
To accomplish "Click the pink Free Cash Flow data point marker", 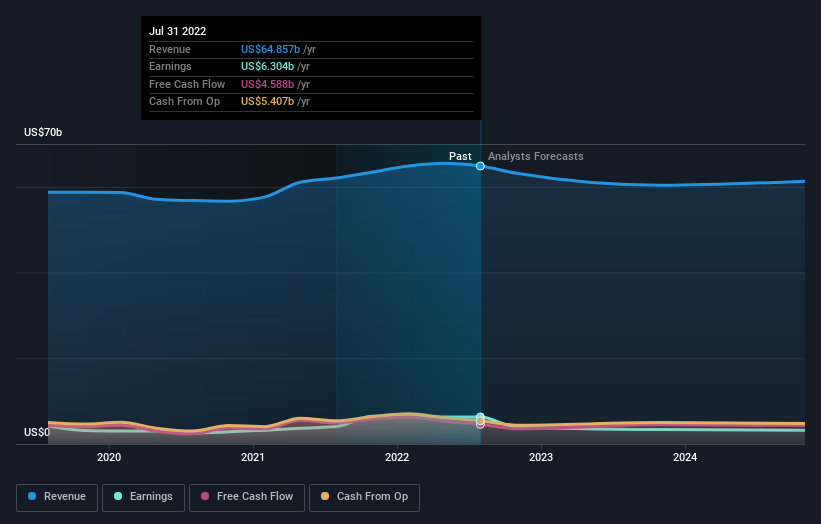I will (480, 425).
